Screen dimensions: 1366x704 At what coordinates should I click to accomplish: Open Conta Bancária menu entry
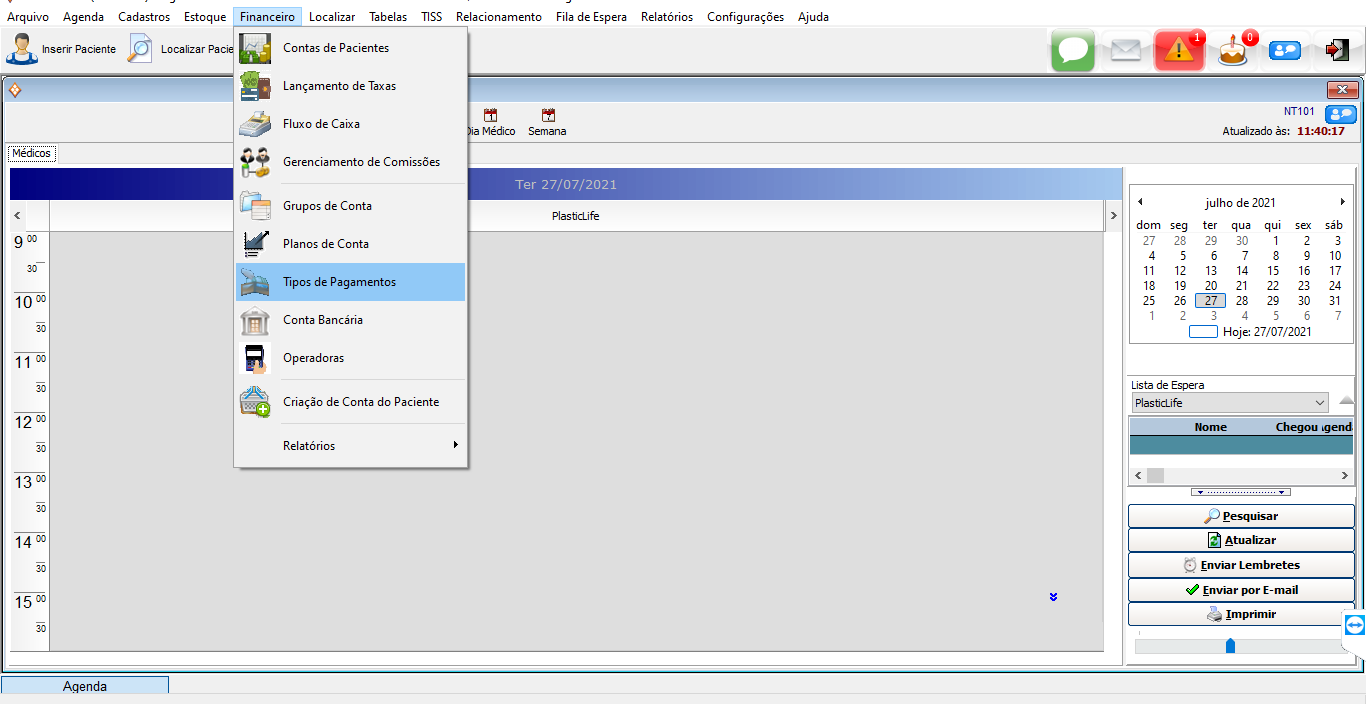tap(322, 320)
